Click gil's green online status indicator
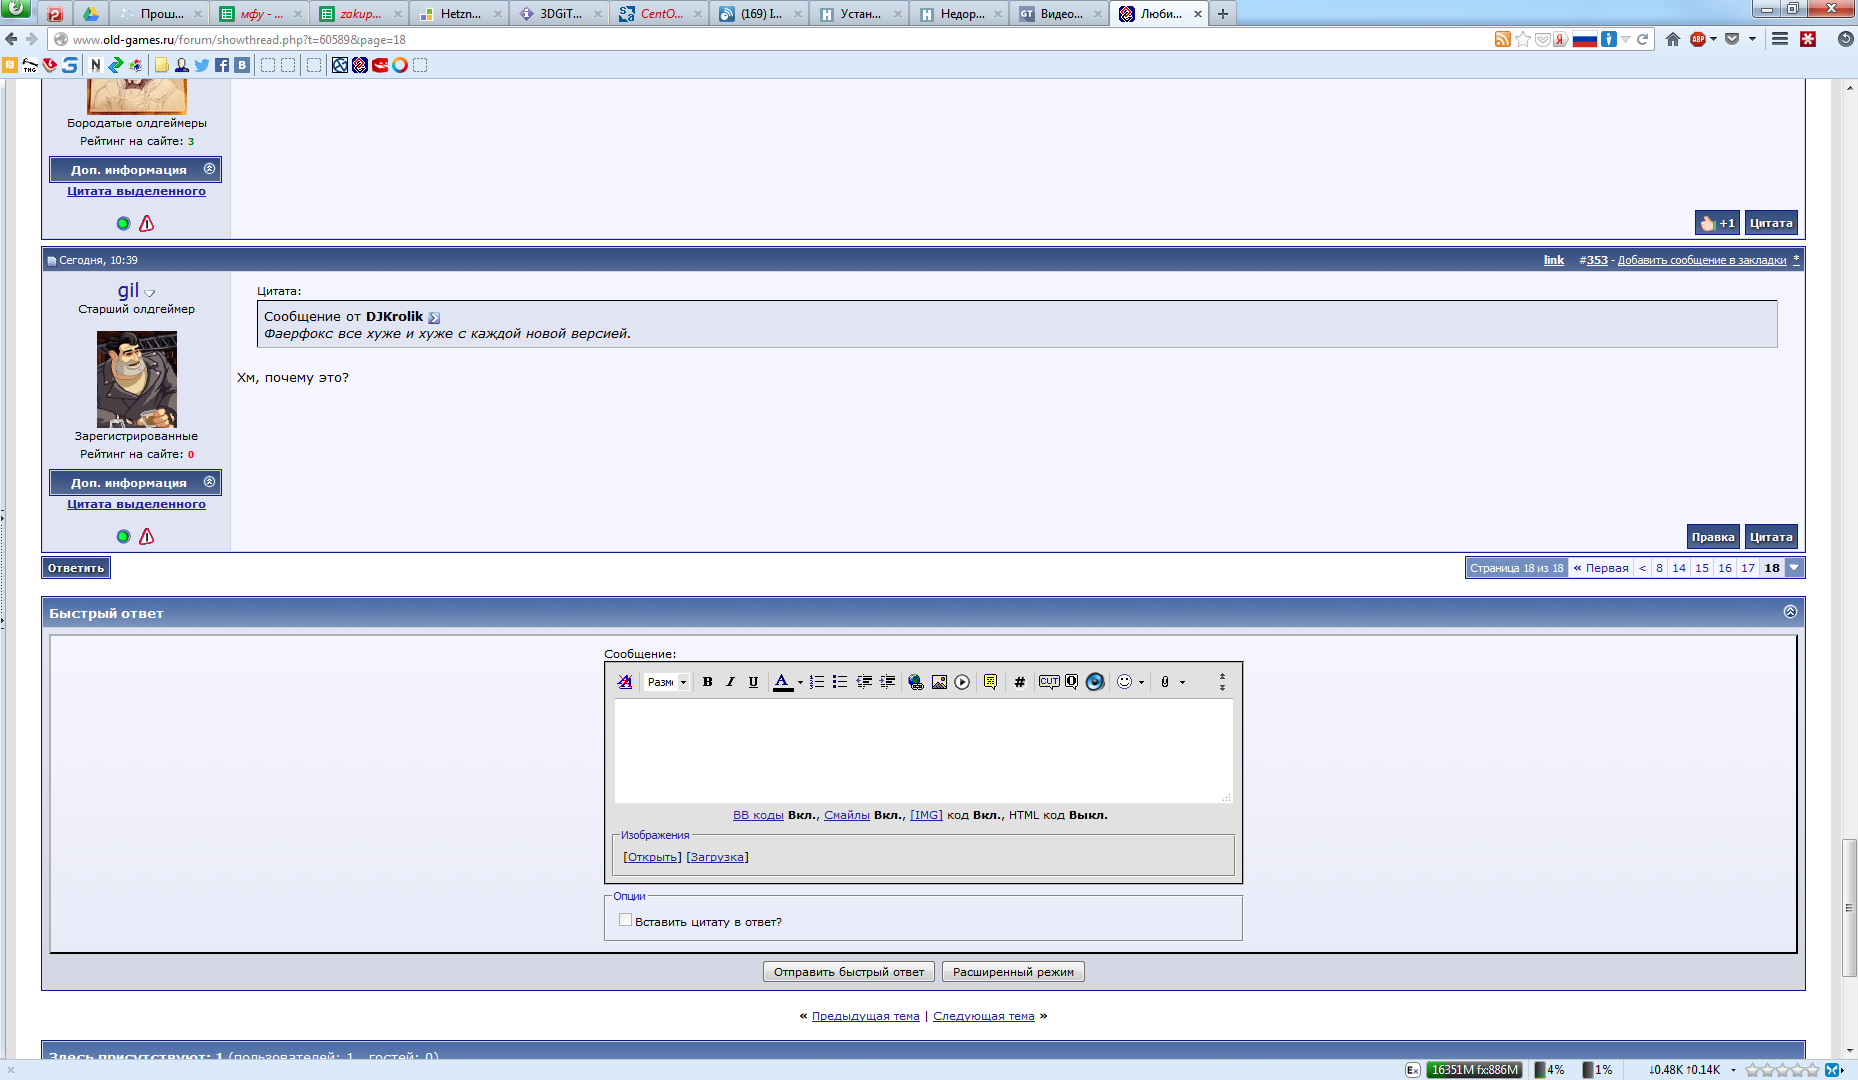1858x1080 pixels. tap(123, 537)
